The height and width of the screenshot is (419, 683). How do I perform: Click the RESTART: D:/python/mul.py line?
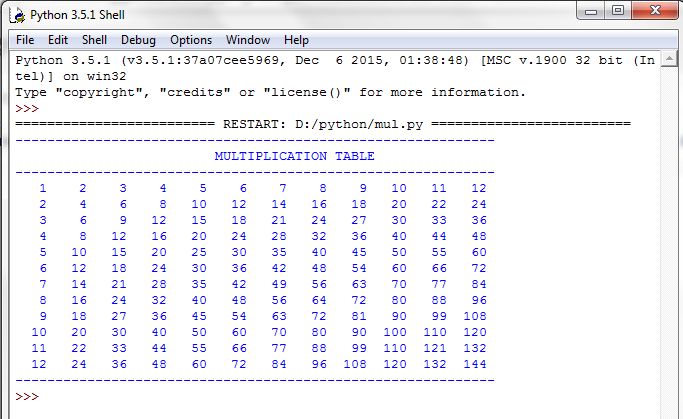tap(323, 124)
